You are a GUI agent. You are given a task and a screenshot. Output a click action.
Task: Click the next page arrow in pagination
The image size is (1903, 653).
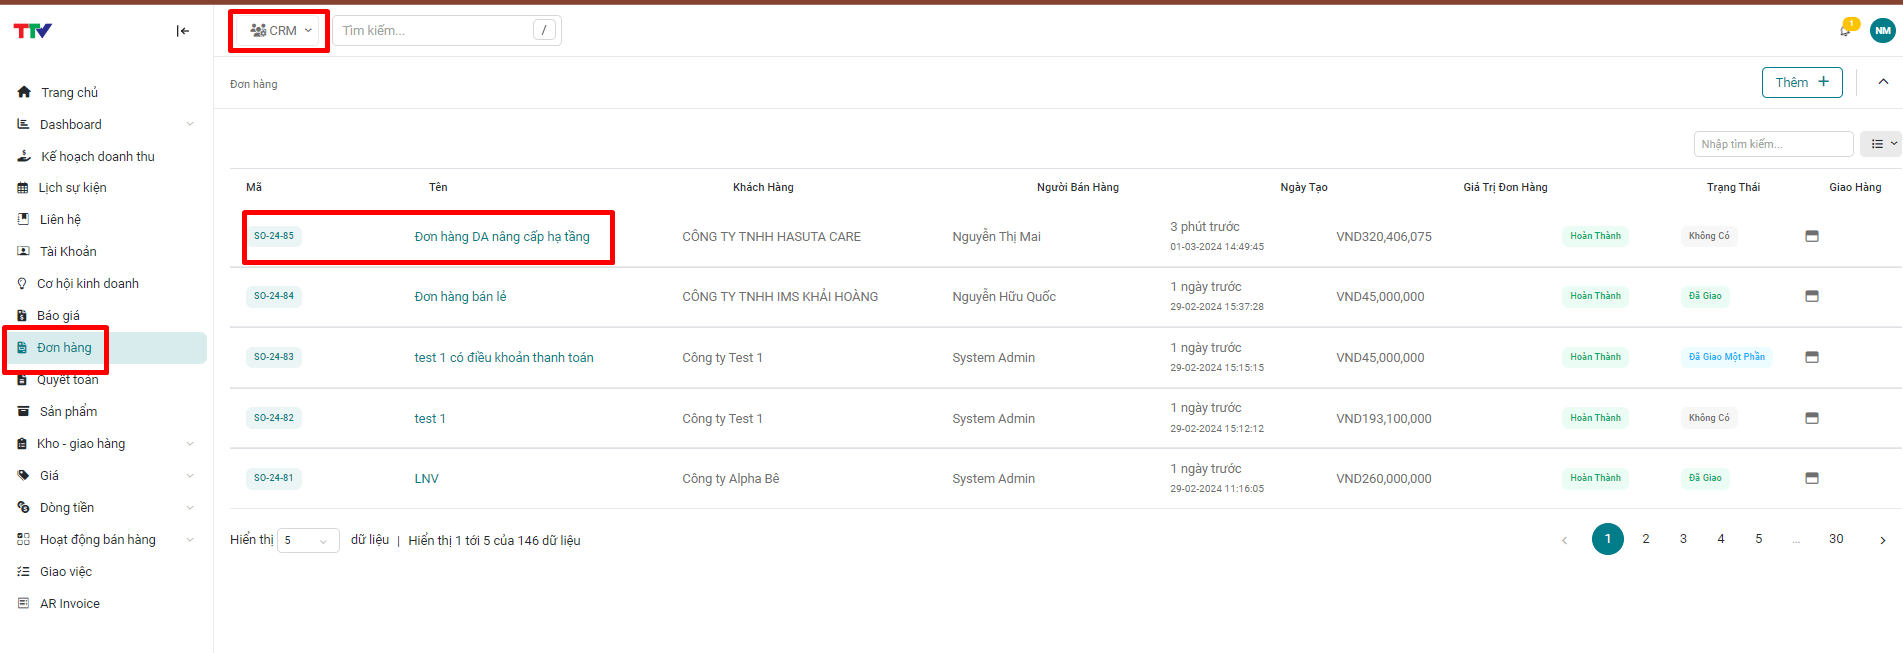[x=1882, y=540]
